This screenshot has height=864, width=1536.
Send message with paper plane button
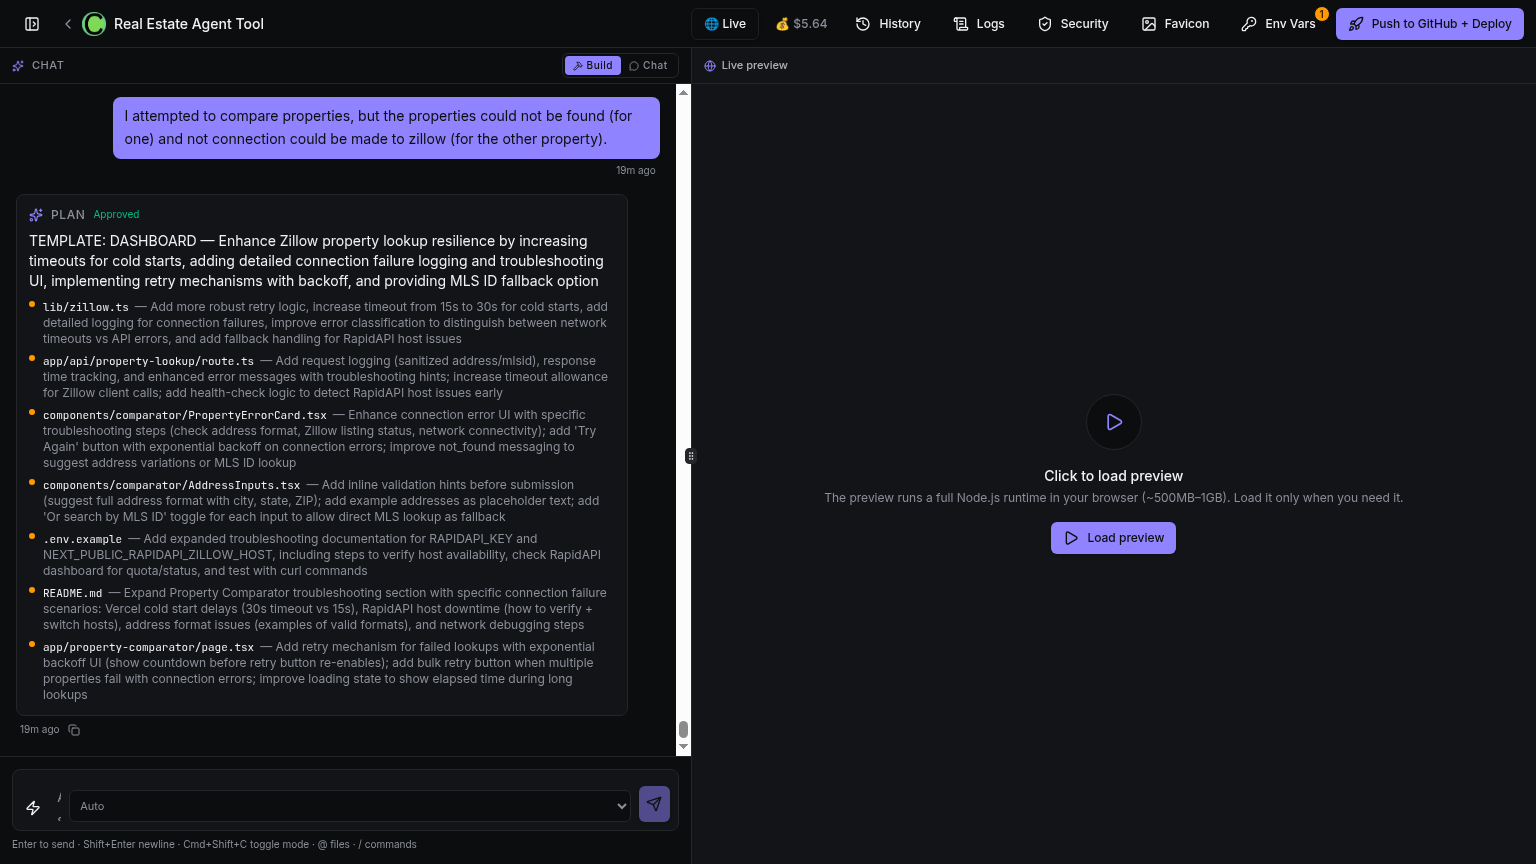pos(654,803)
